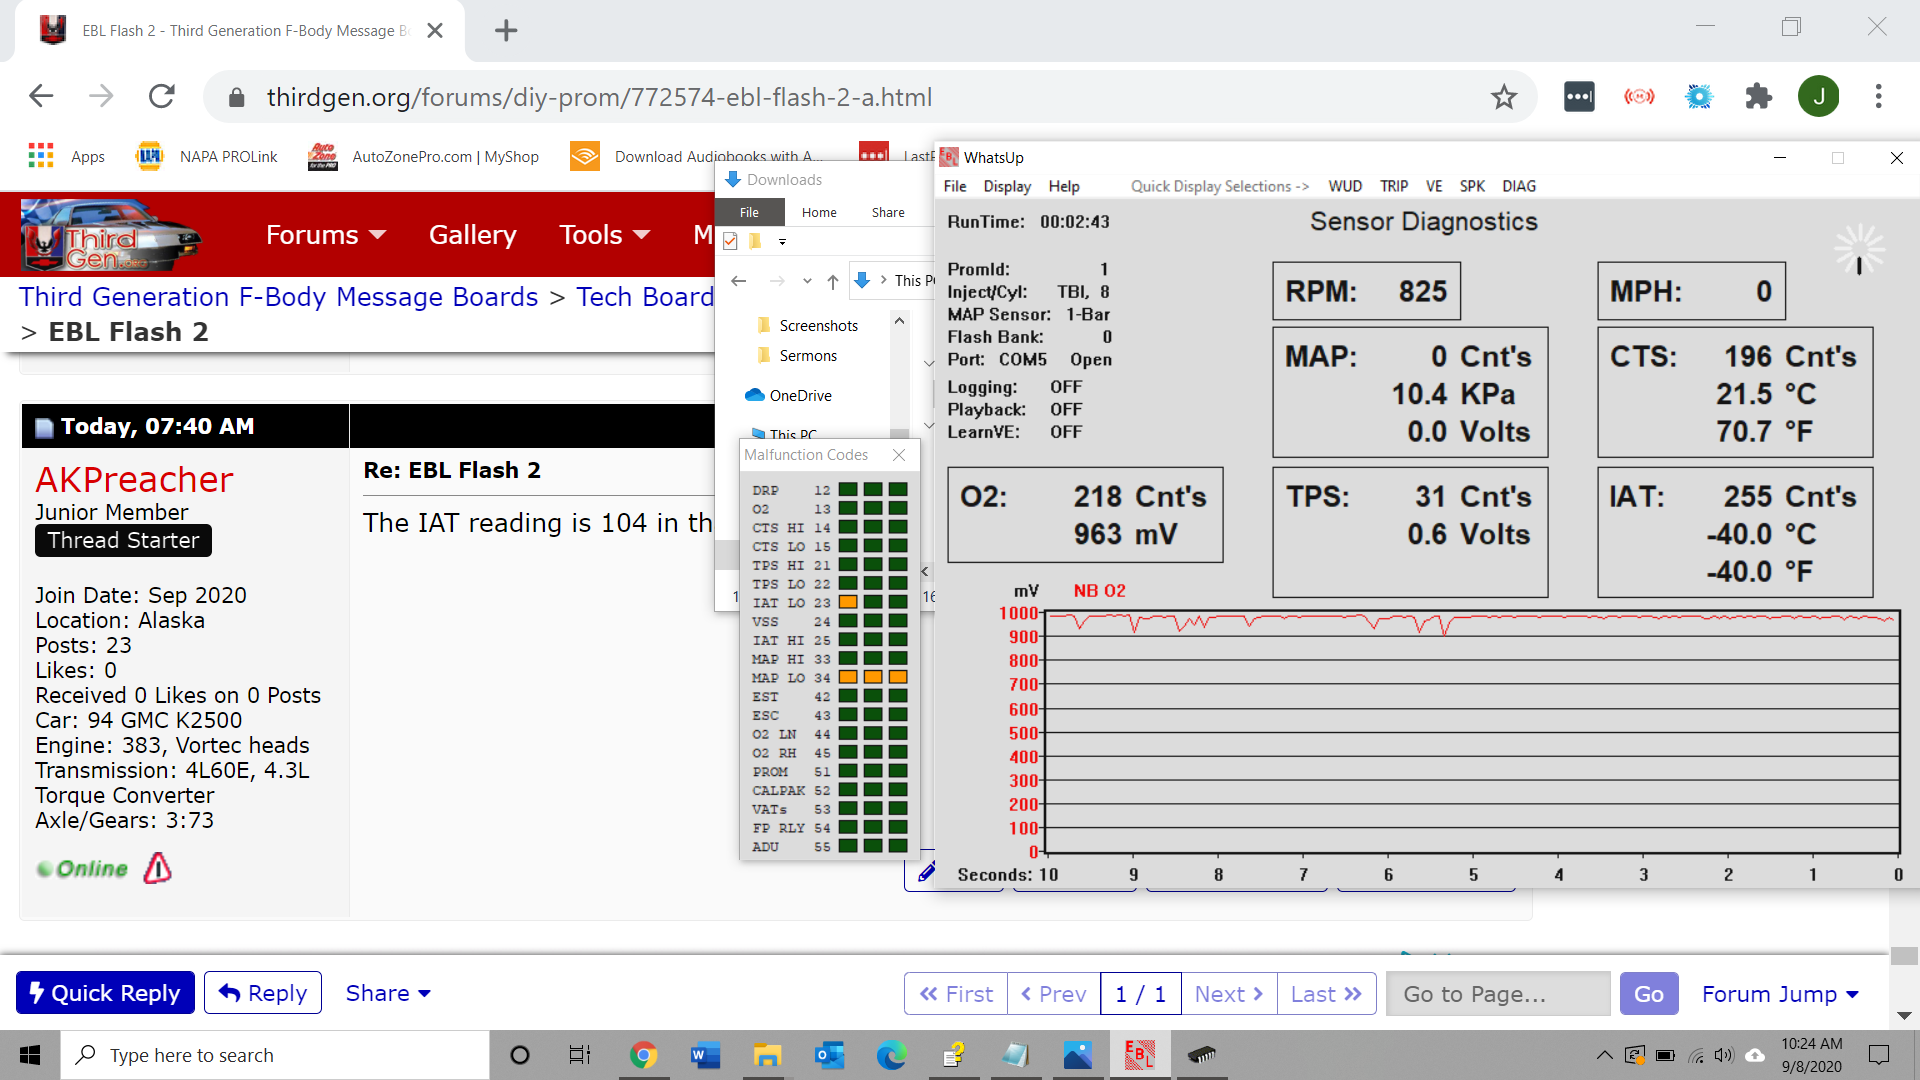
Task: Click the File Explorer taskbar icon
Action: click(767, 1054)
